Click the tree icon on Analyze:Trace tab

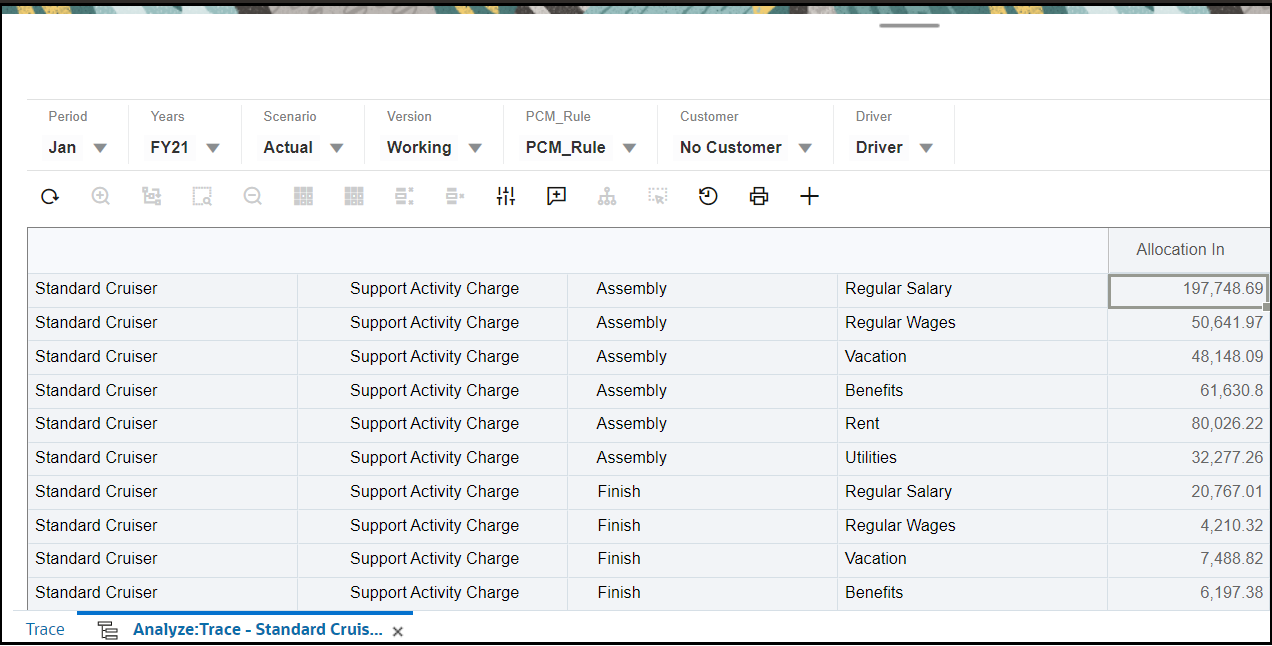pos(107,630)
